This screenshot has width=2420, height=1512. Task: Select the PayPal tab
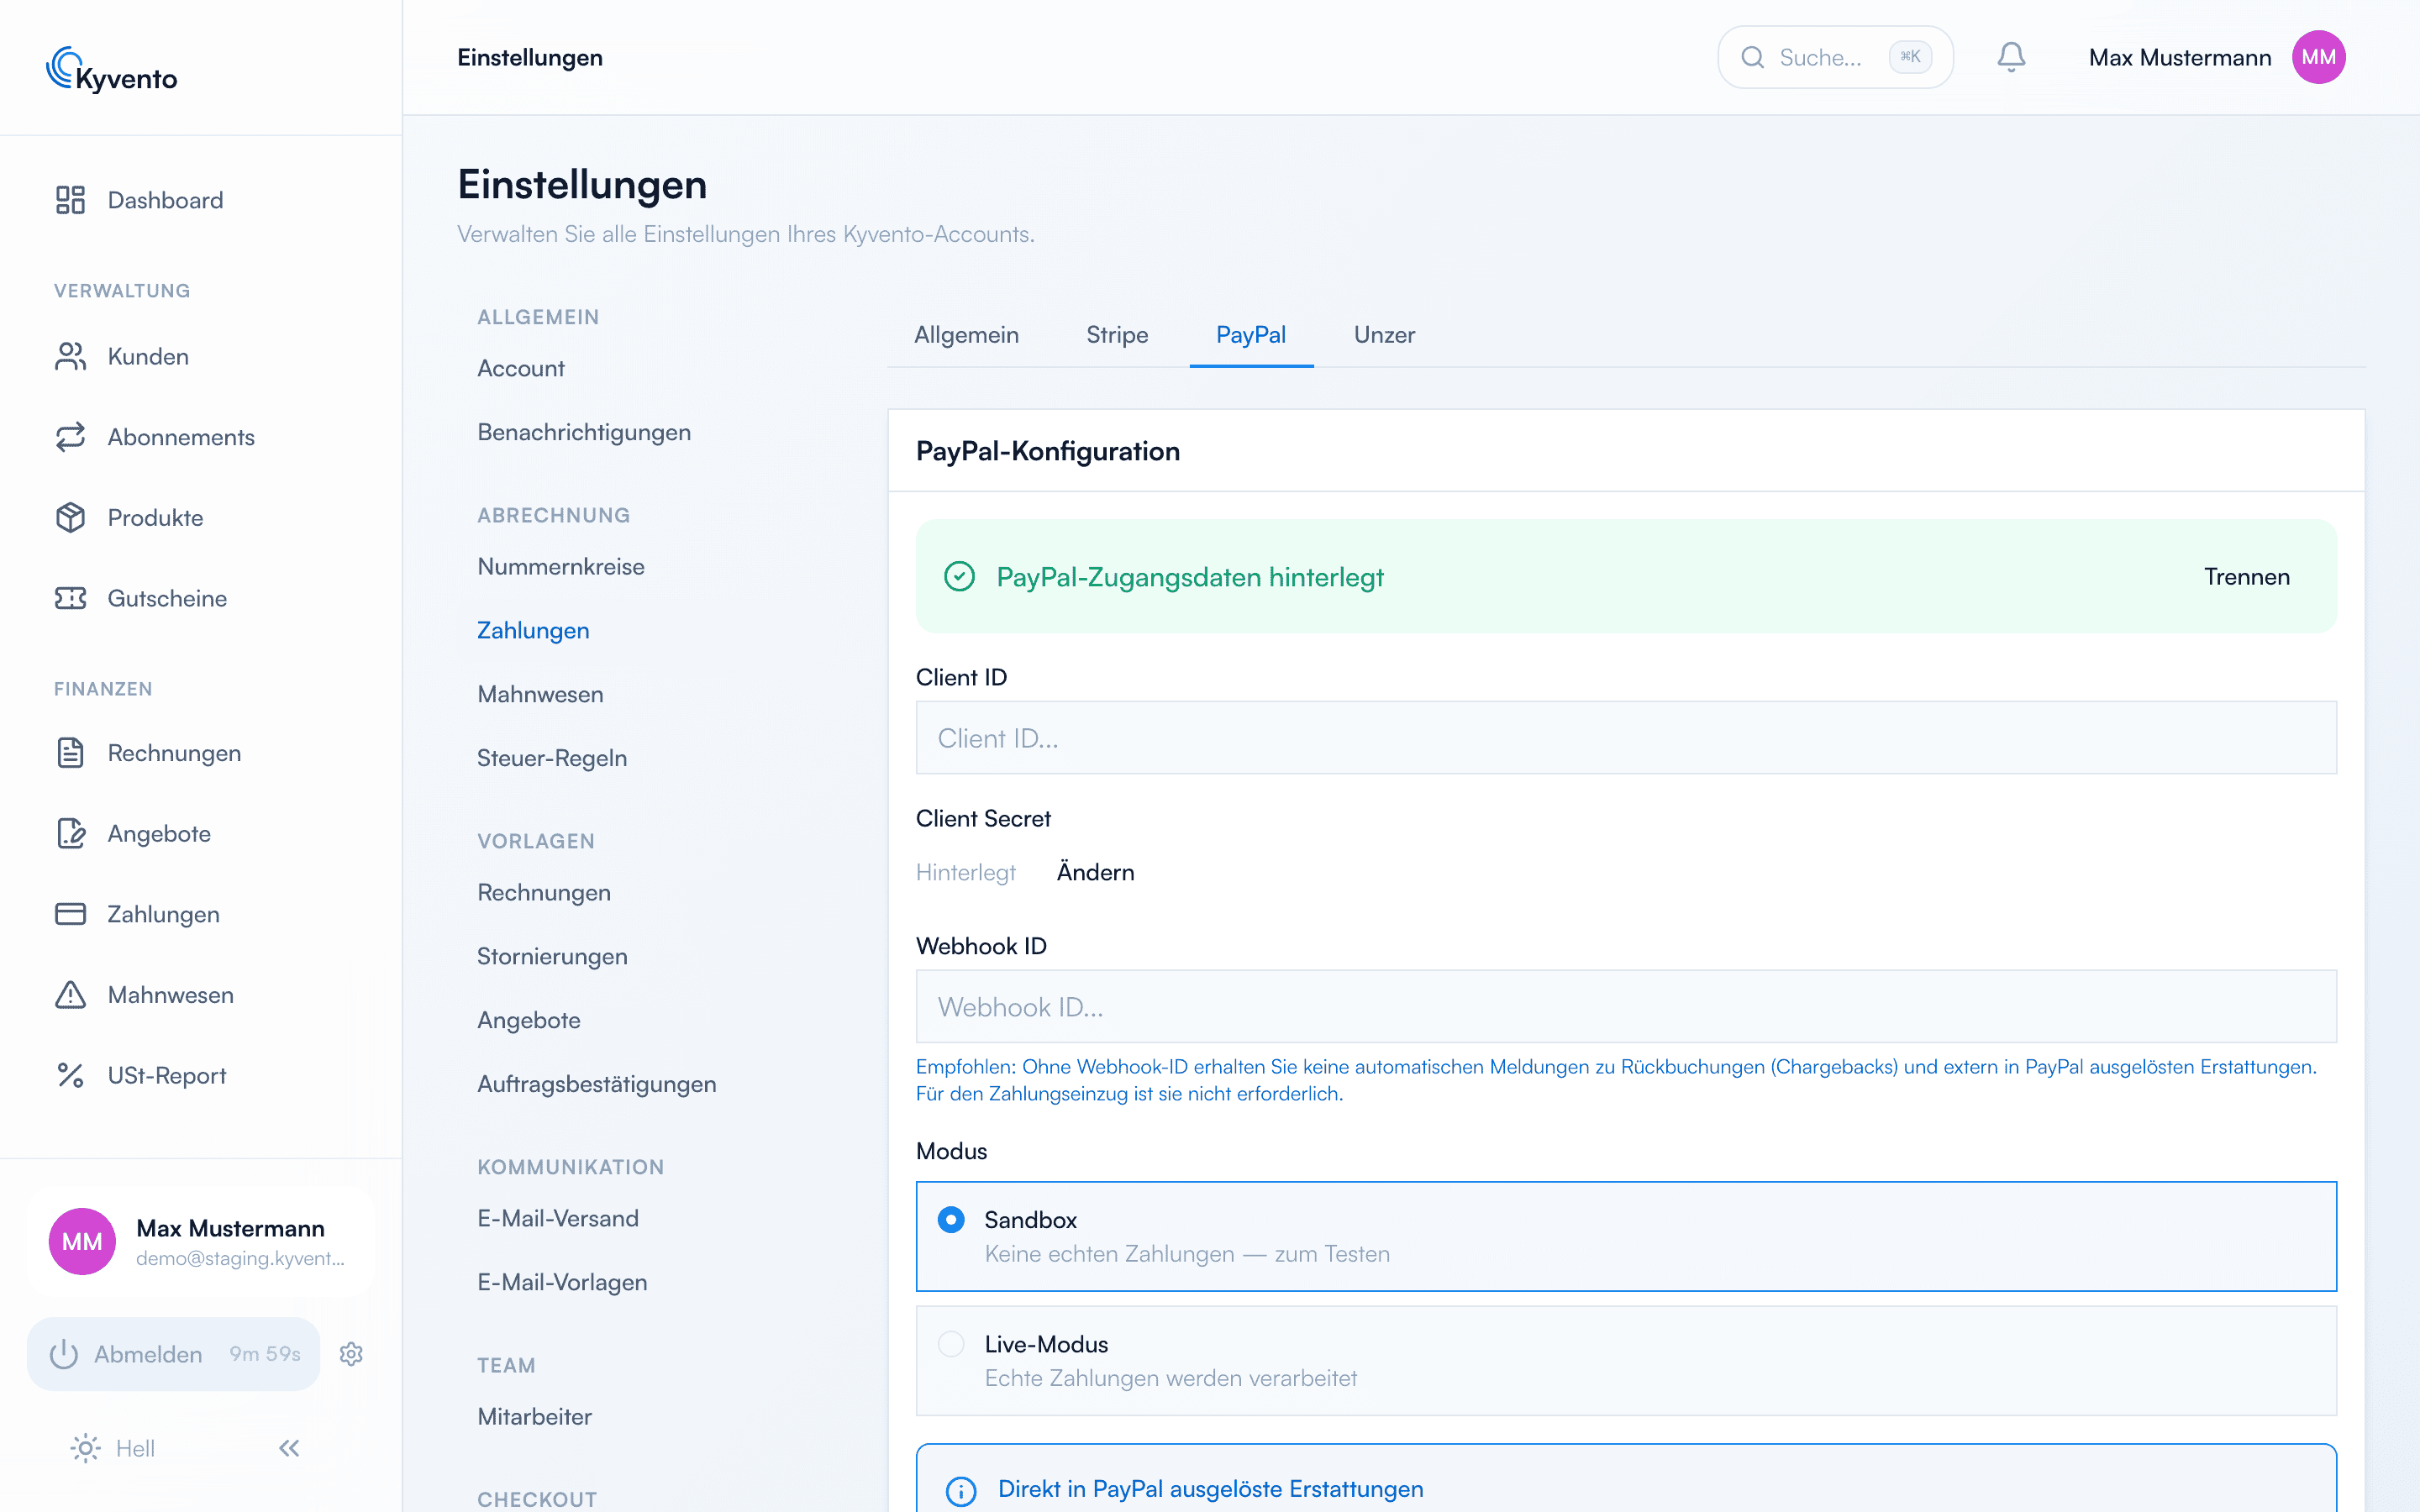tap(1251, 335)
